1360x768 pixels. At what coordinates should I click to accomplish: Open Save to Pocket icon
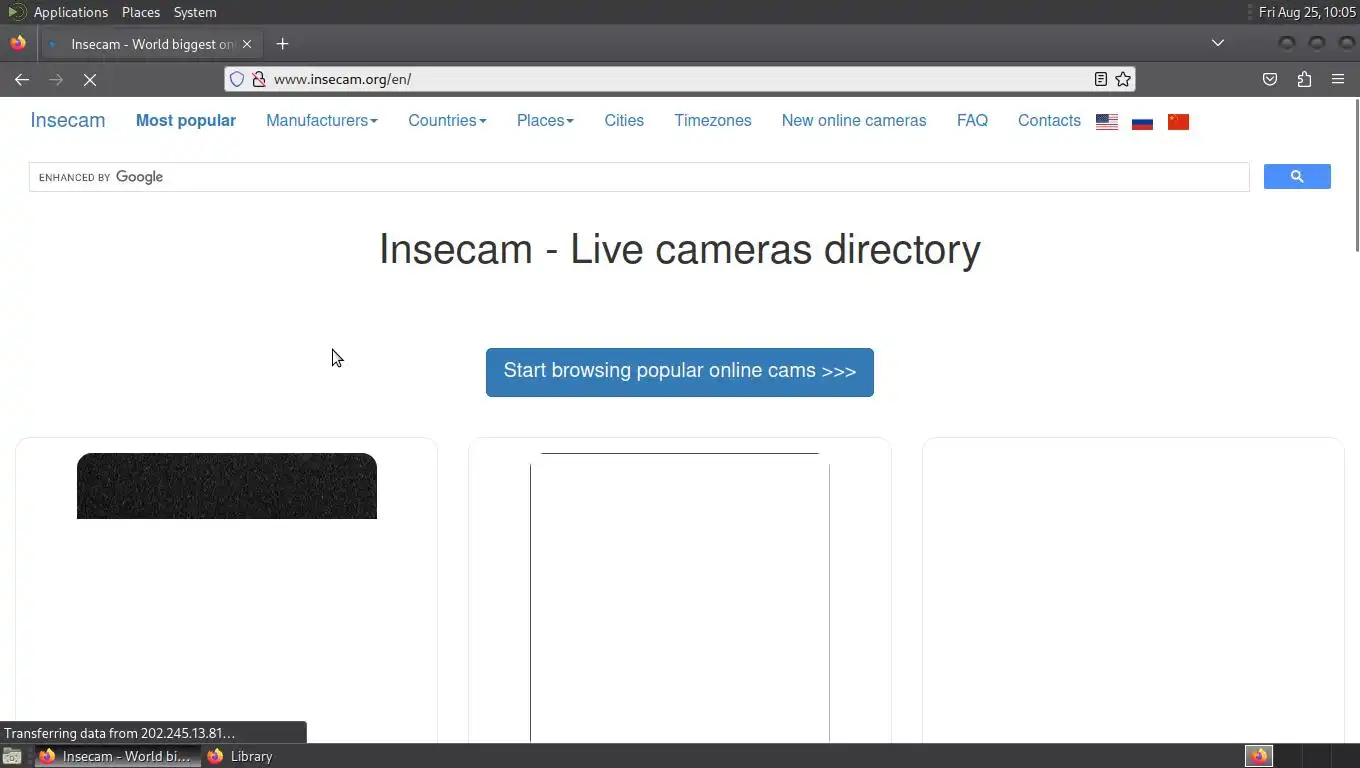(x=1270, y=79)
